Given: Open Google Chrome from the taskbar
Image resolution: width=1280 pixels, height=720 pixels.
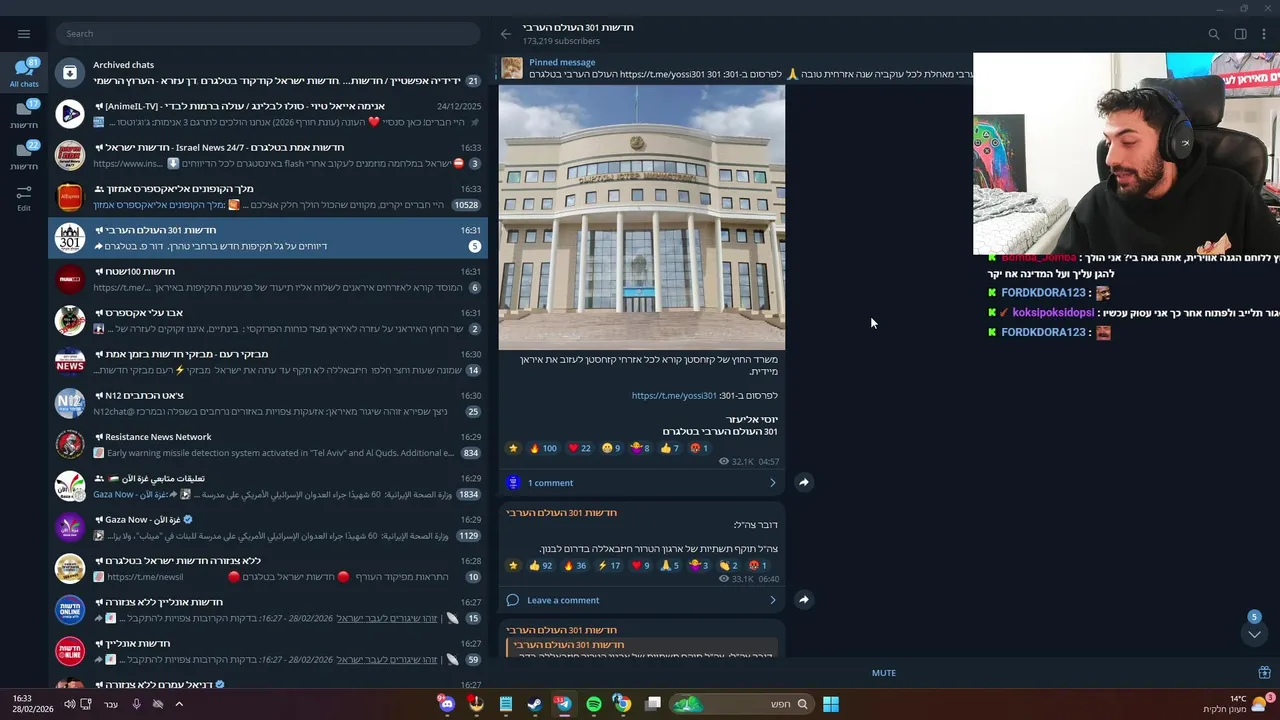Looking at the screenshot, I should 623,704.
